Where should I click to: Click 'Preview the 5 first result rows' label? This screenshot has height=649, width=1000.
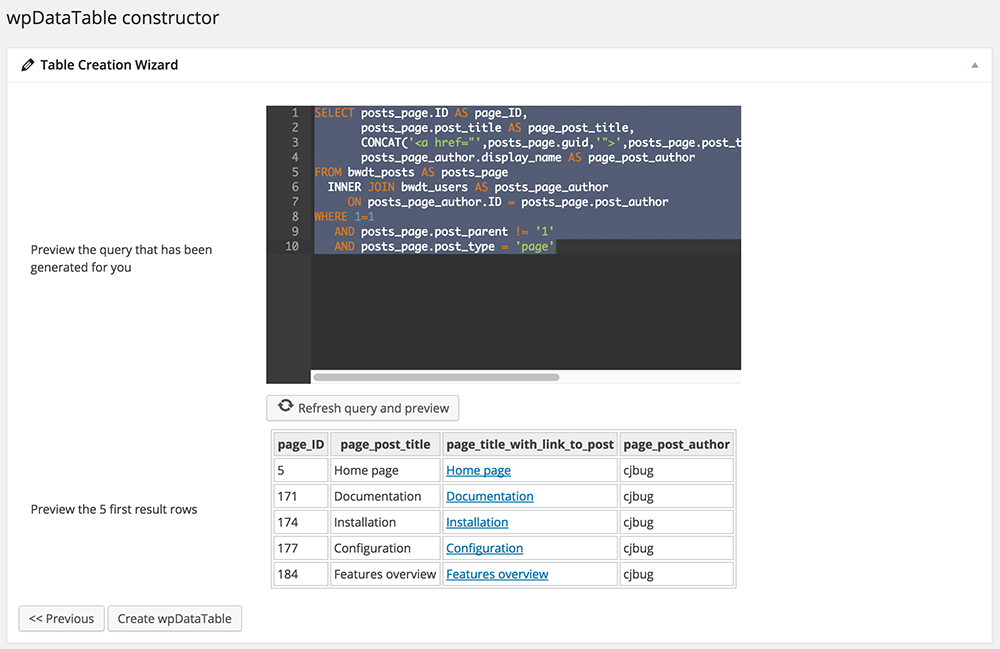tap(114, 509)
